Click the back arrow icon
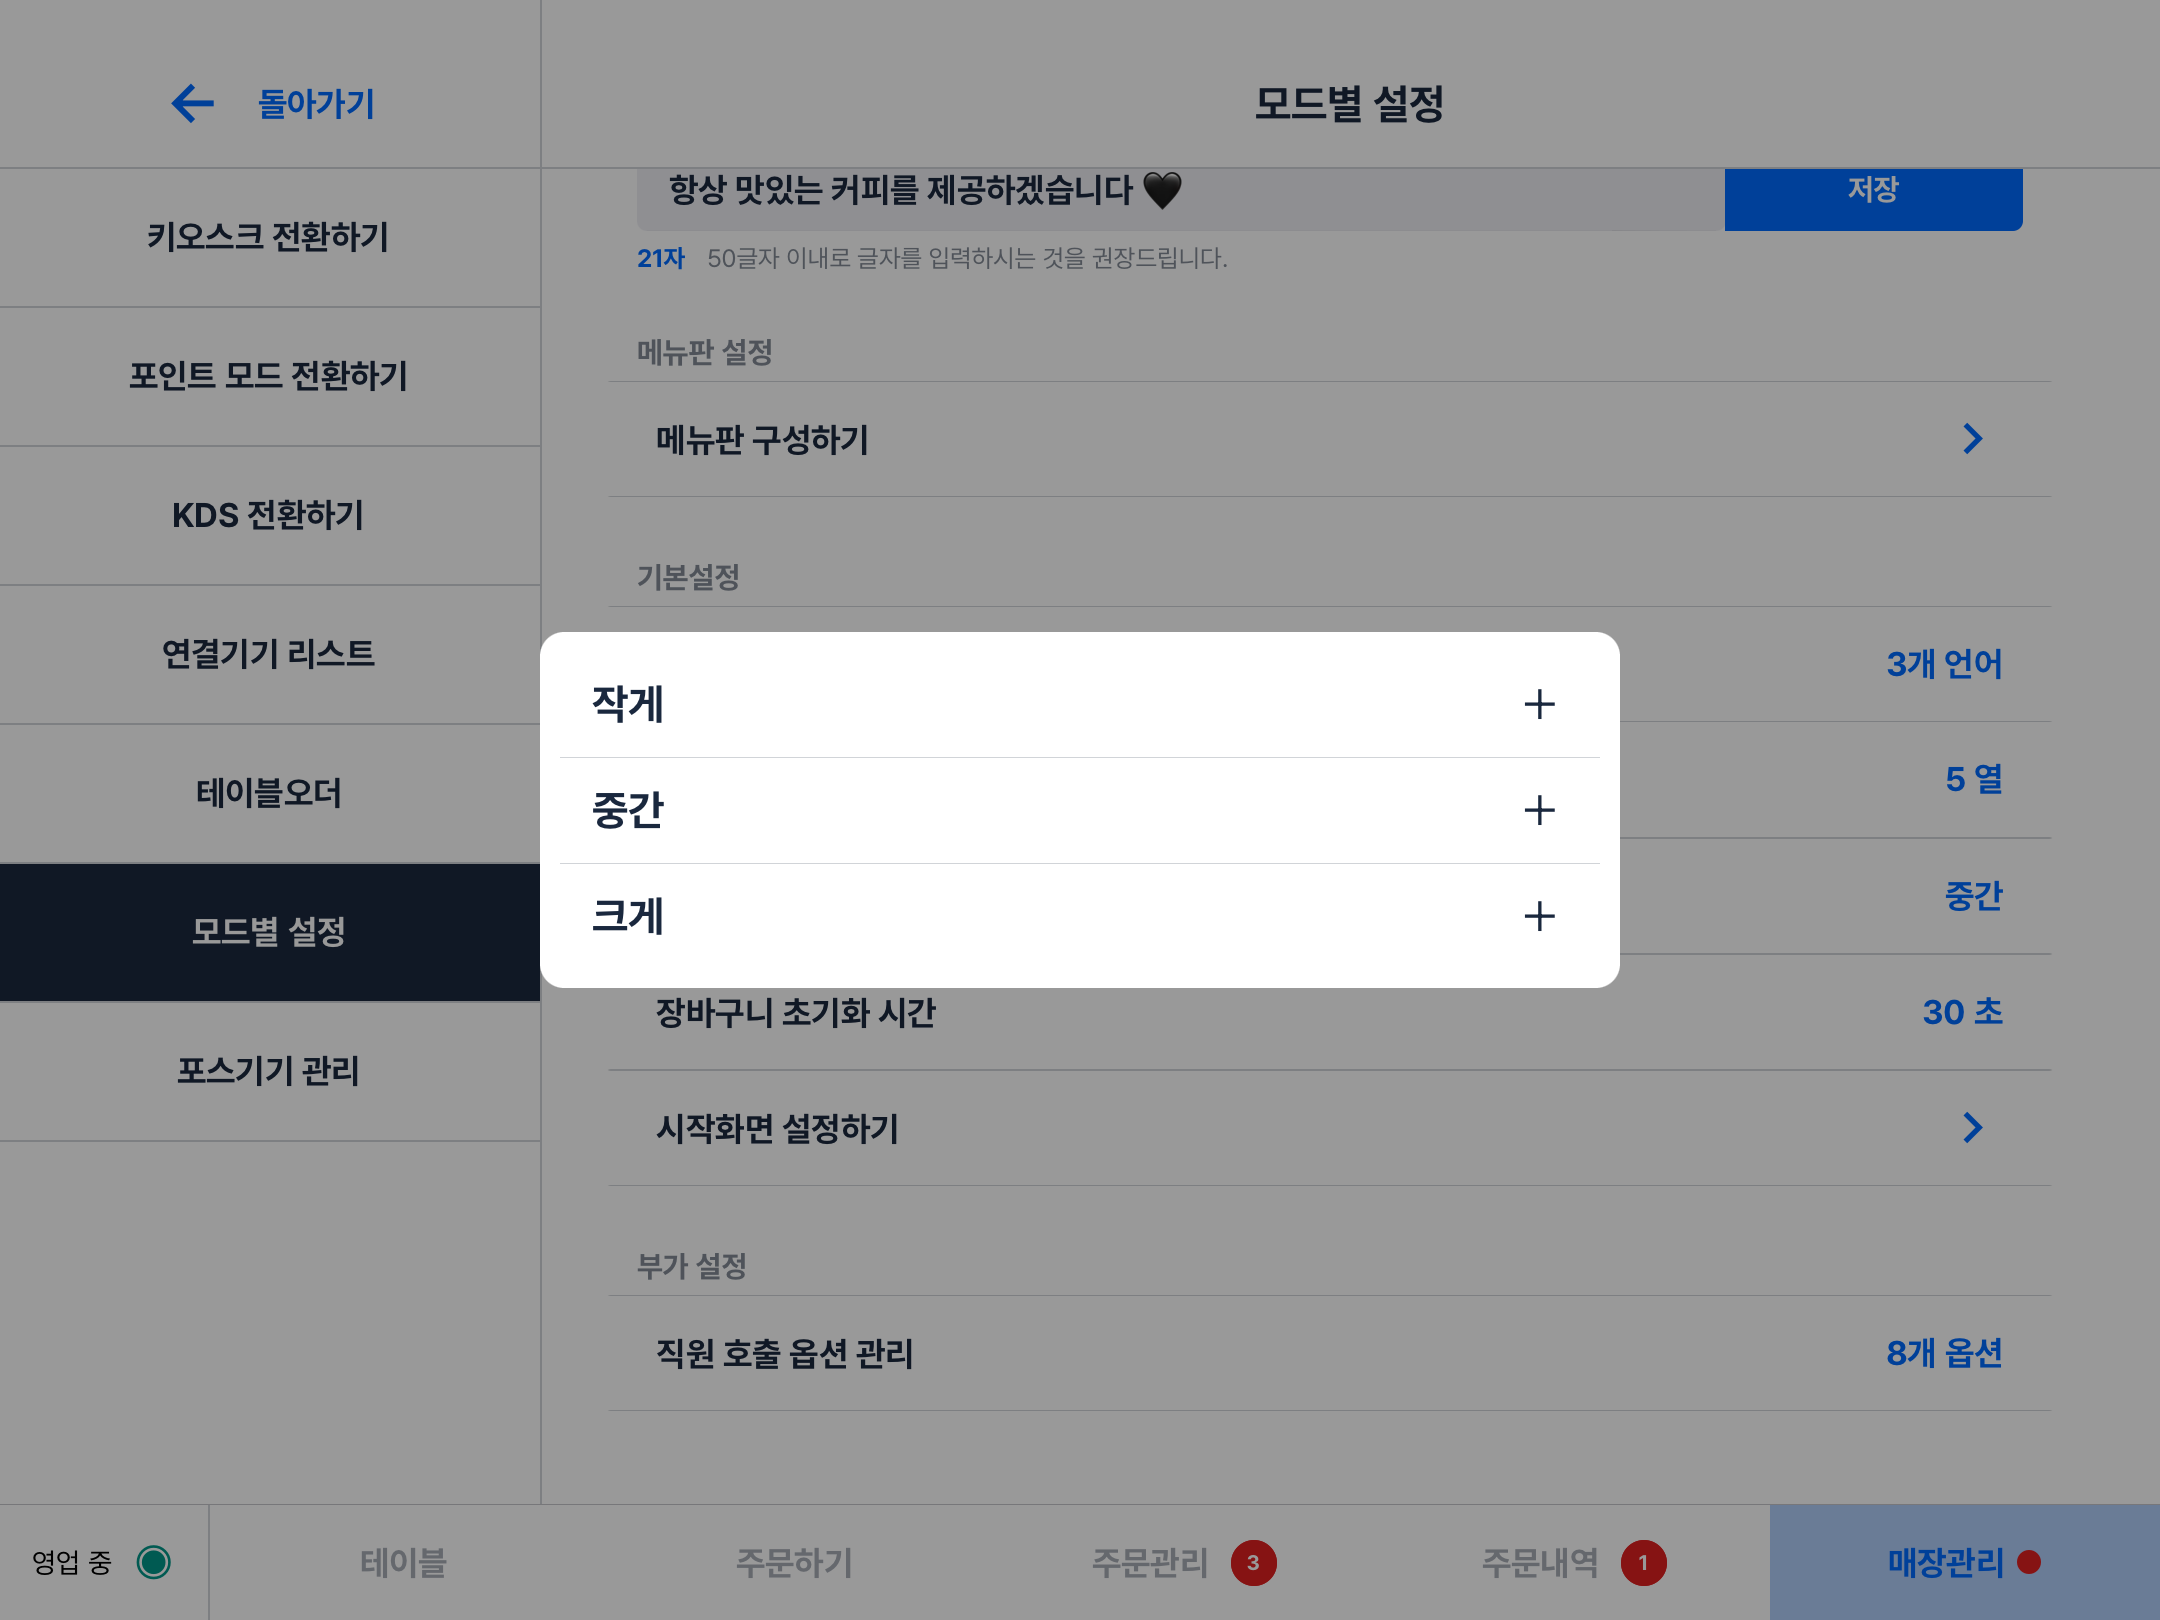 pyautogui.click(x=192, y=103)
